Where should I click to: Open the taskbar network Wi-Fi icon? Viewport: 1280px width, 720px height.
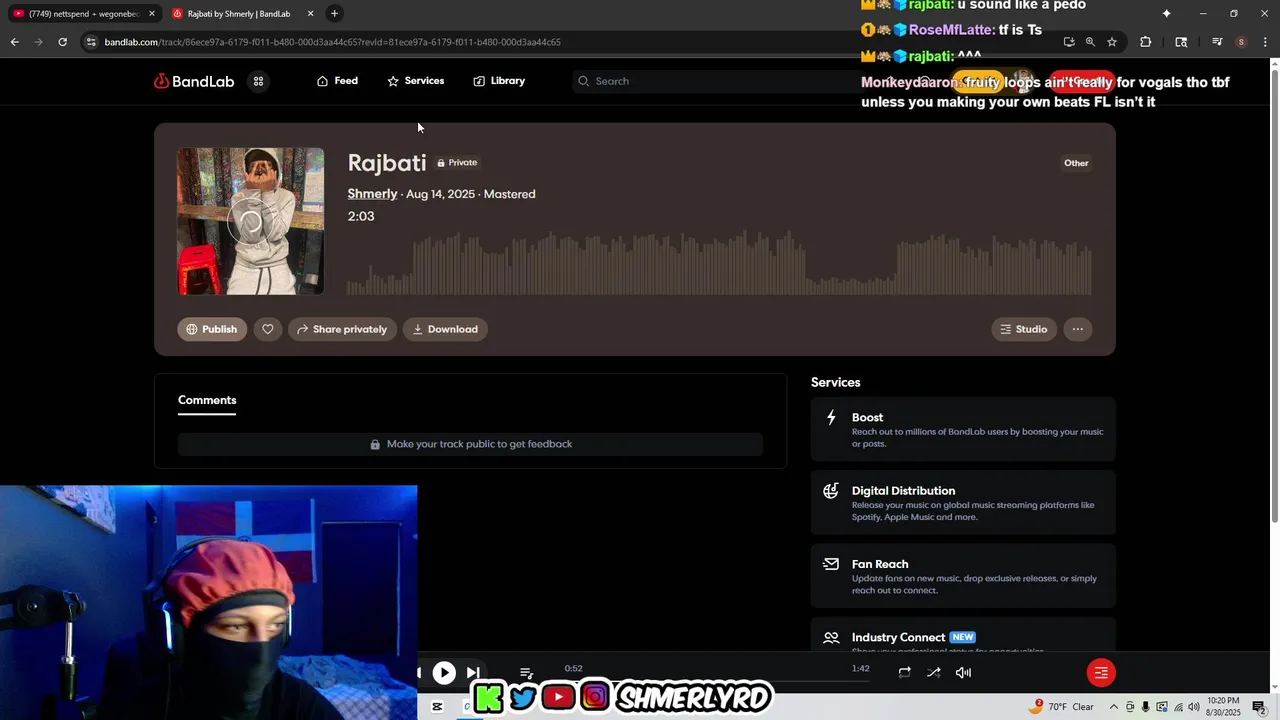click(x=1178, y=707)
